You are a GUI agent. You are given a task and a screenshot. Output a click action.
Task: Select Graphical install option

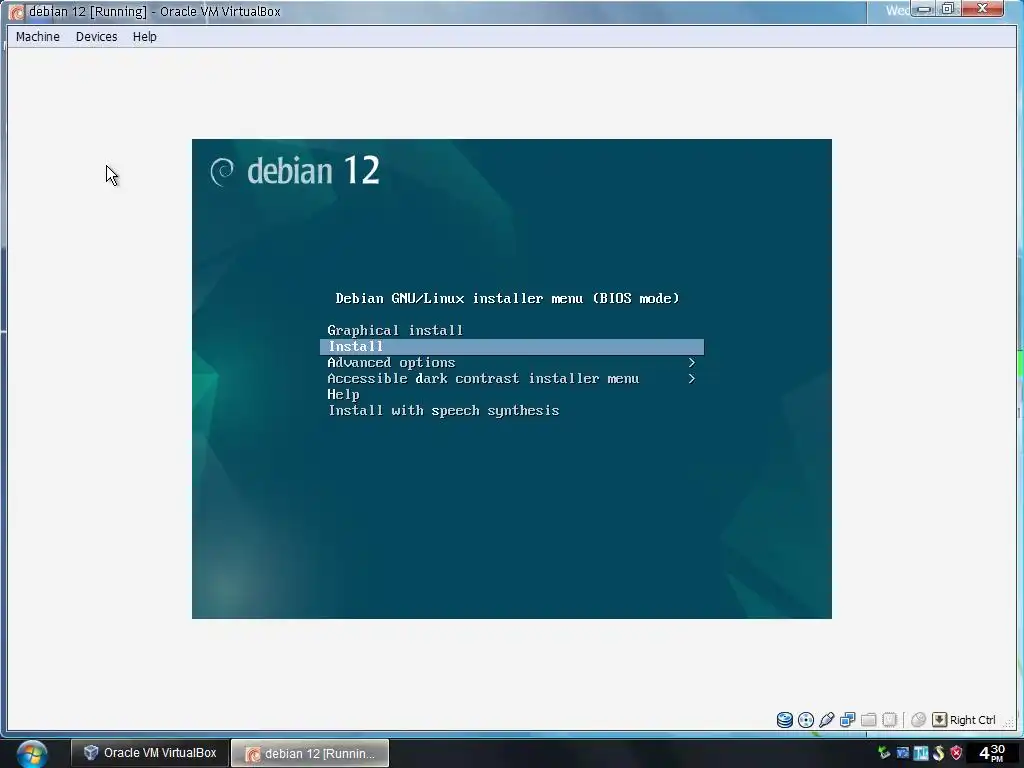pos(394,330)
